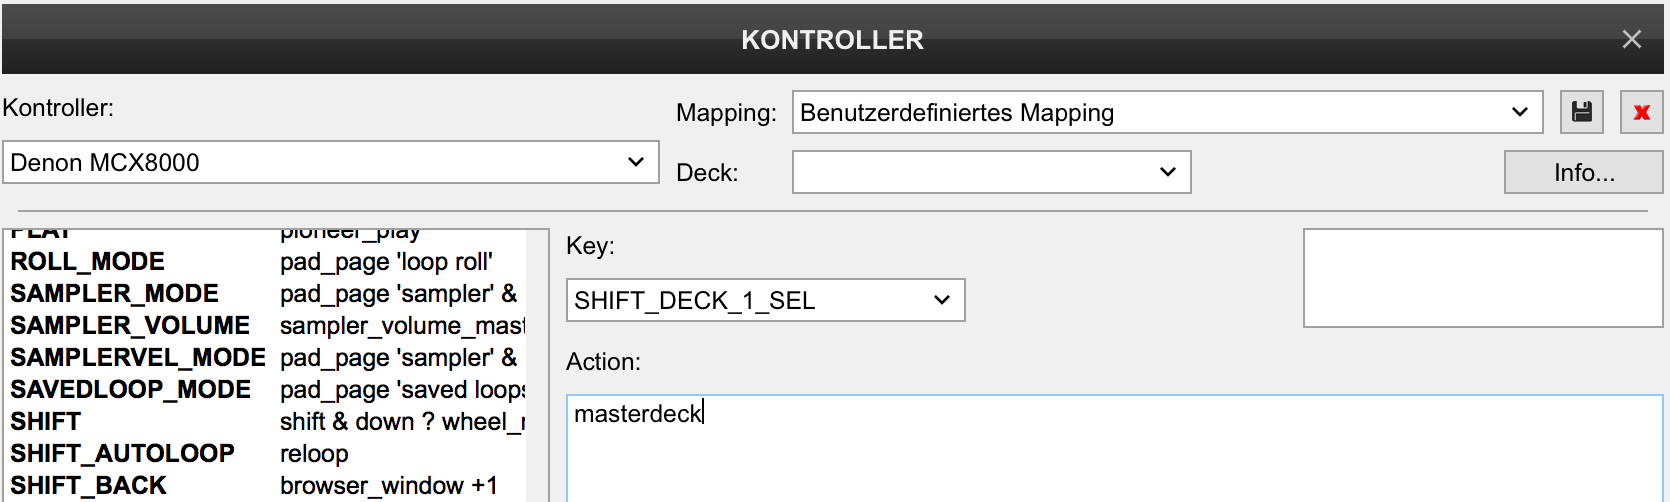
Task: Select the SAMPLER_VOLUME mapping row
Action: (267, 326)
